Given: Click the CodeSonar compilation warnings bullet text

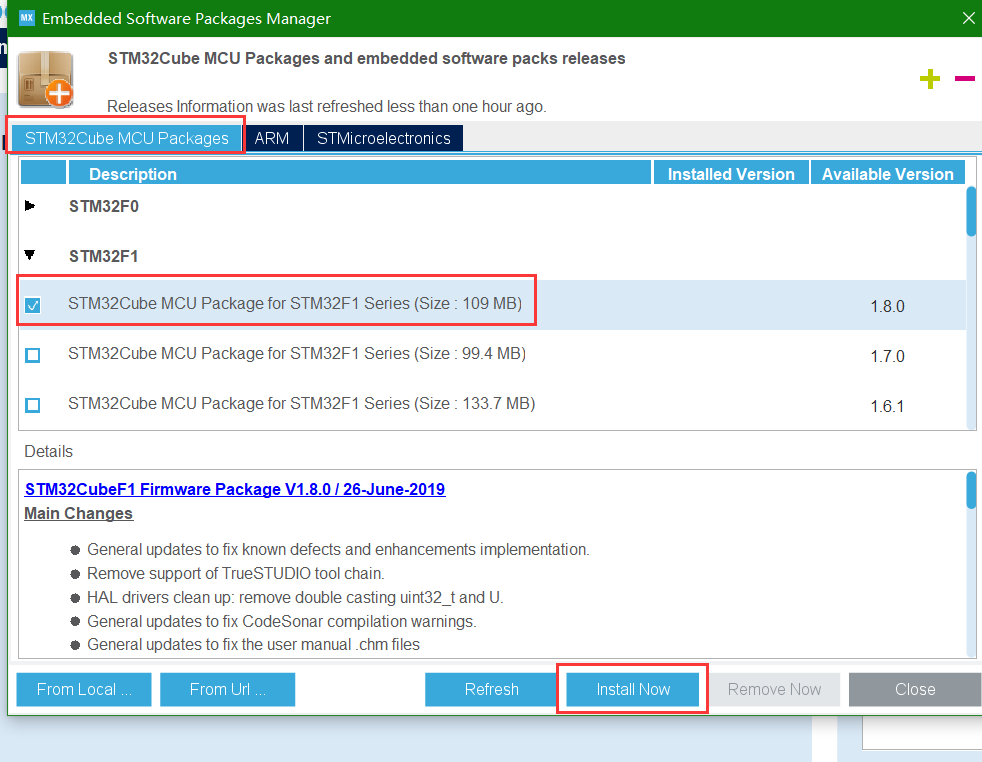Looking at the screenshot, I should coord(282,621).
